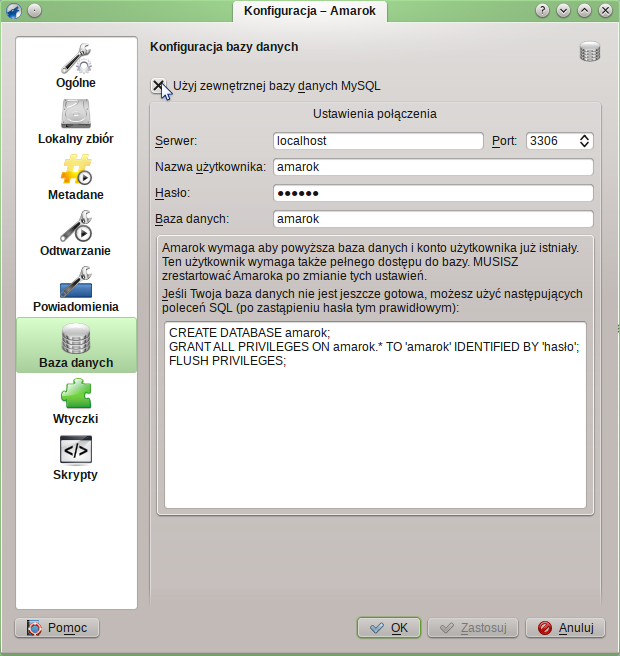The height and width of the screenshot is (656, 620).
Task: Open the Wtyczki plugins puzzle icon
Action: (x=76, y=401)
